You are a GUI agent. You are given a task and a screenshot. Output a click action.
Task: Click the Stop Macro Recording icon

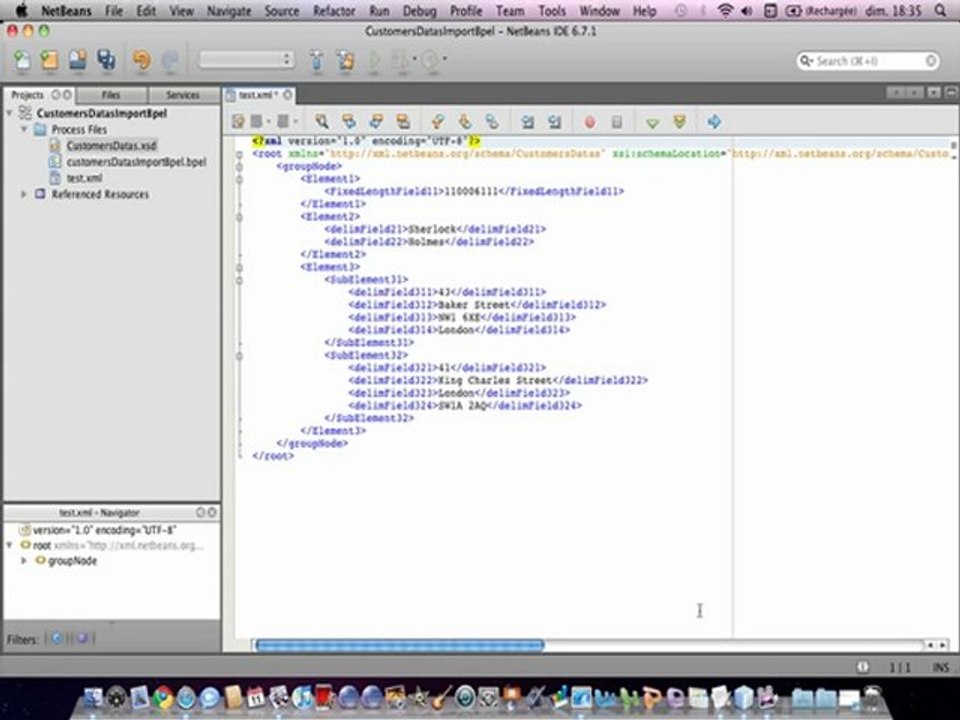617,122
